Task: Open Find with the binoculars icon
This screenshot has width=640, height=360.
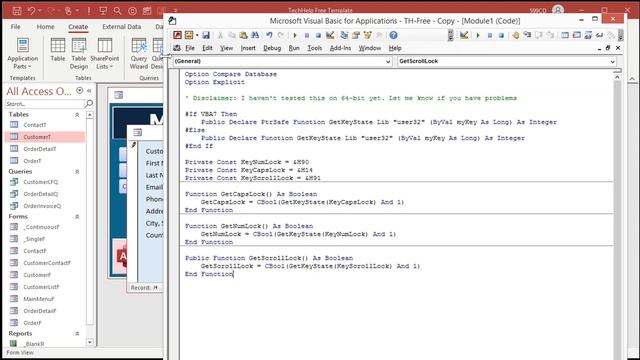Action: pos(255,35)
